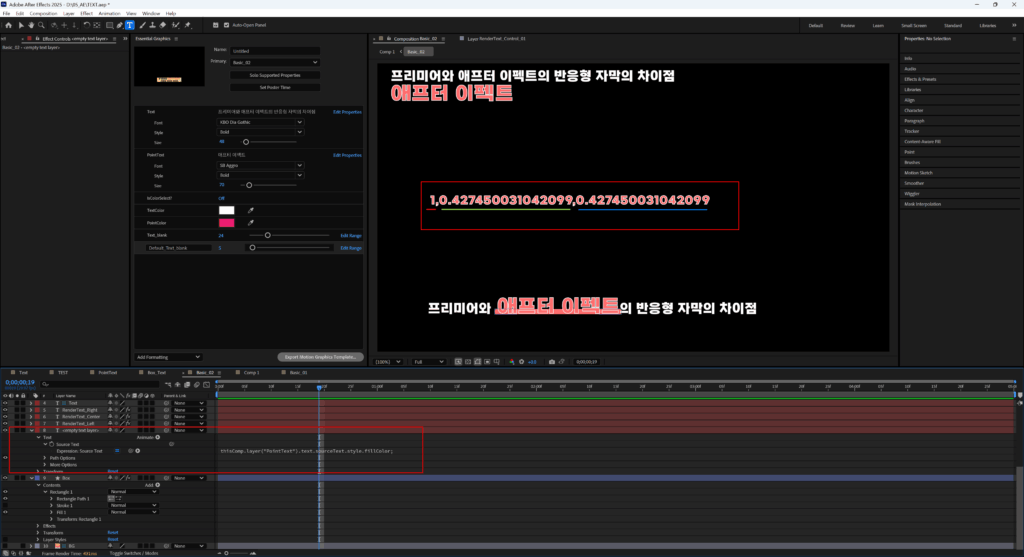The height and width of the screenshot is (557, 1024).
Task: Click the Add shape contents icon
Action: click(157, 485)
